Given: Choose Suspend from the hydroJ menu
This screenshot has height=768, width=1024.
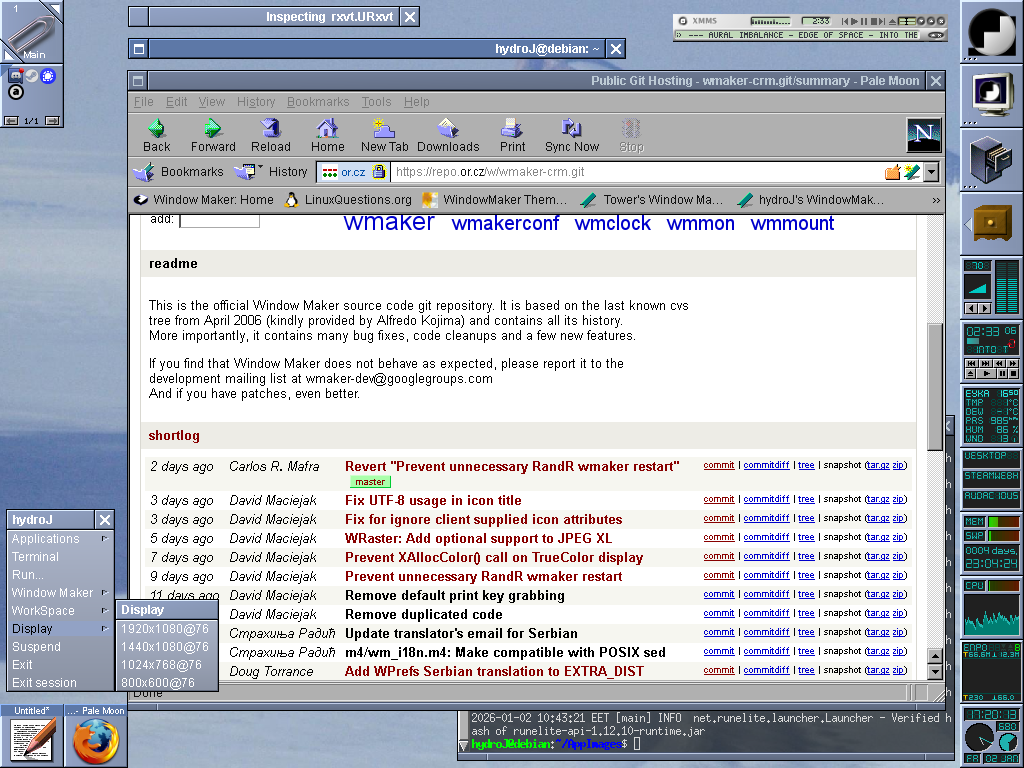Looking at the screenshot, I should coord(36,647).
